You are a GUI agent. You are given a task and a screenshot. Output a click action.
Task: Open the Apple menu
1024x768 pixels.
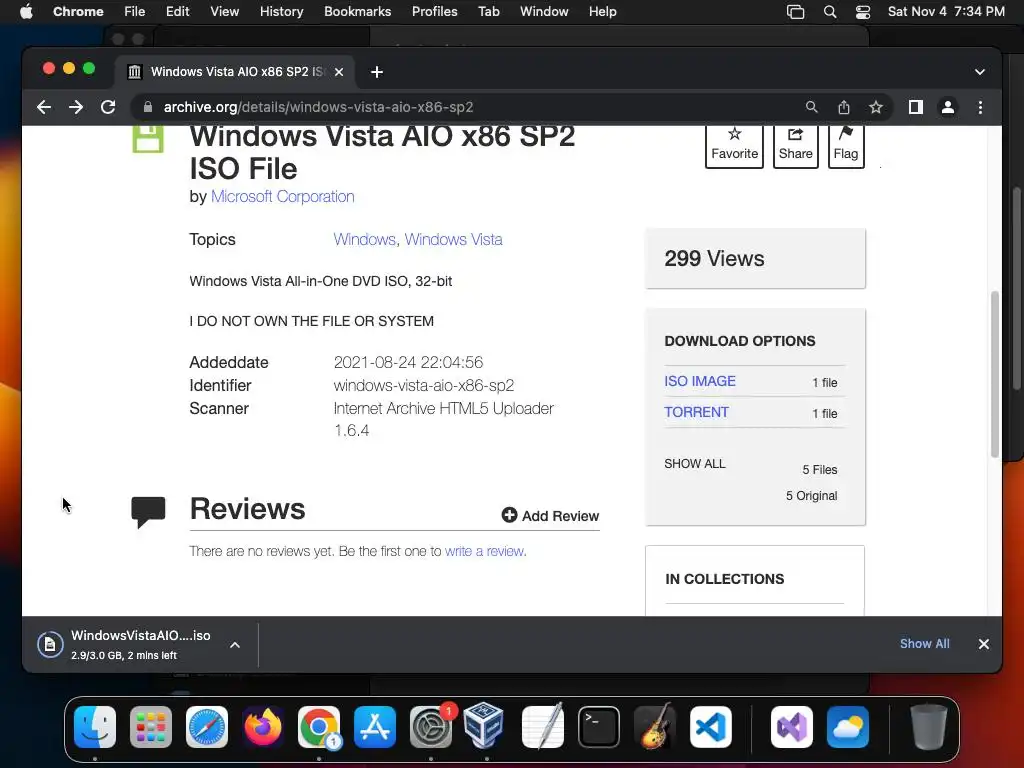pyautogui.click(x=26, y=12)
